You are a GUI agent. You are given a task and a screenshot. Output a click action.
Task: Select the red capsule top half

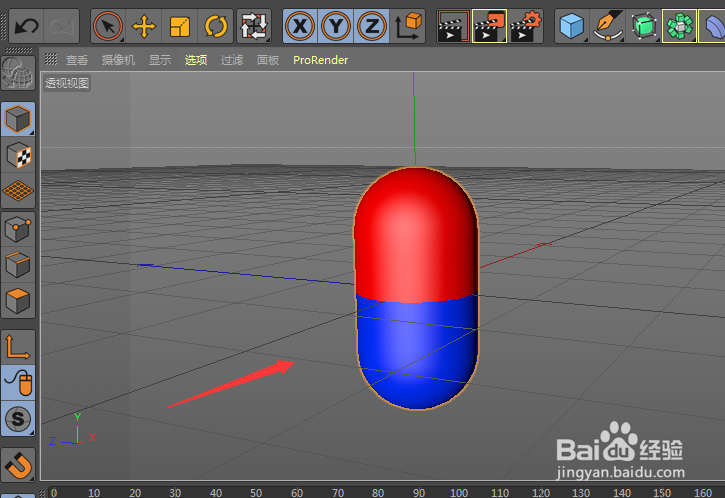[416, 234]
